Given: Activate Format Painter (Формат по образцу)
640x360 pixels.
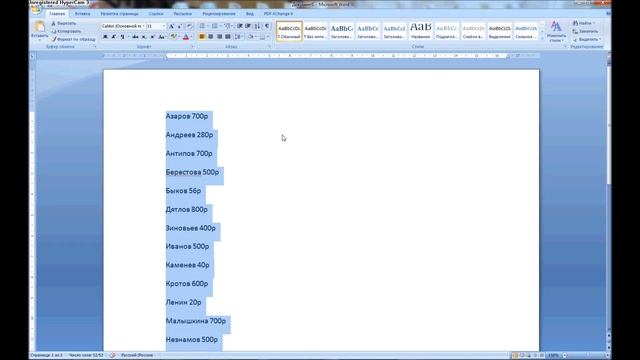Looking at the screenshot, I should [73, 39].
